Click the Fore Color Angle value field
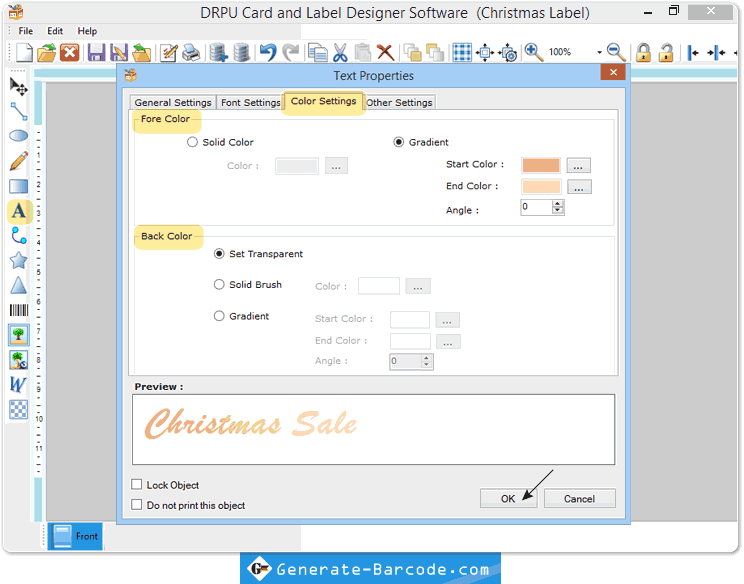The width and height of the screenshot is (744, 584). tap(537, 207)
